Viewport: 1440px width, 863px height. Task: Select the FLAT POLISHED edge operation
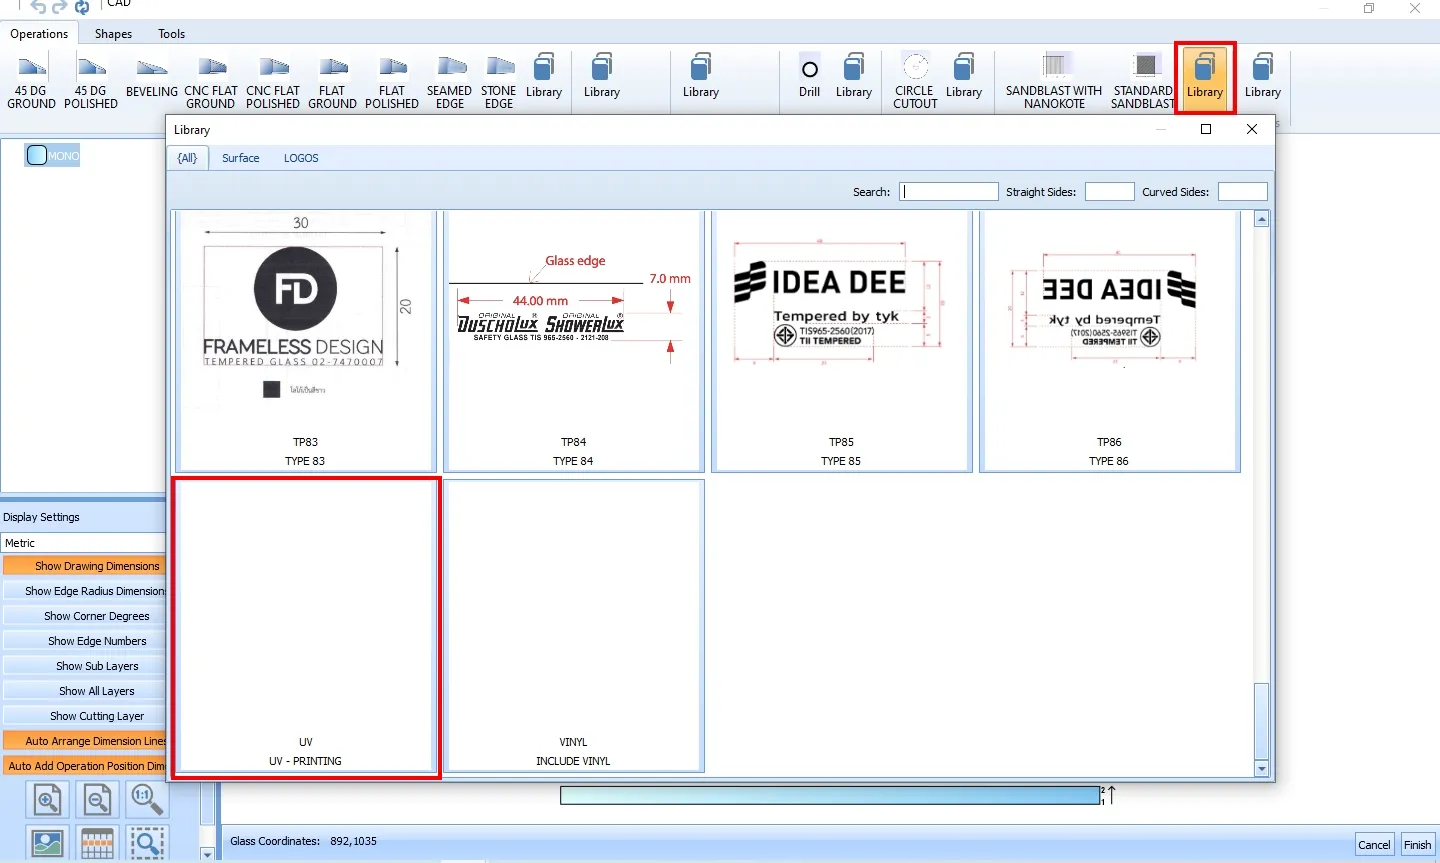pos(392,82)
